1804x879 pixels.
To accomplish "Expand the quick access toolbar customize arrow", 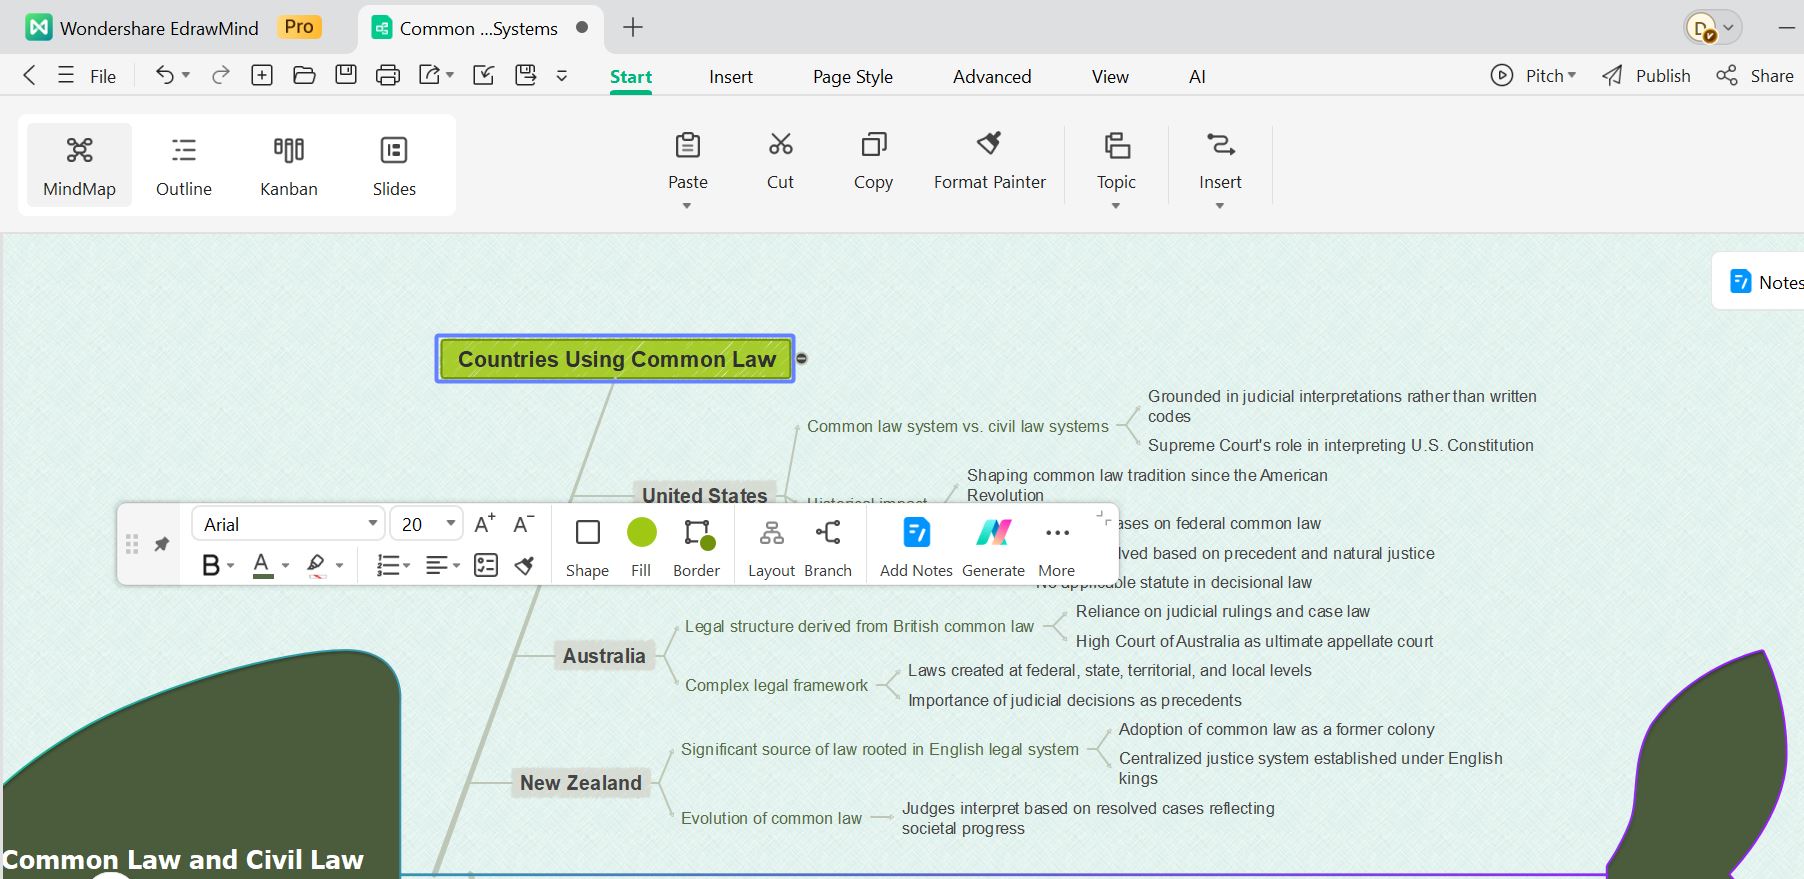I will pyautogui.click(x=562, y=75).
